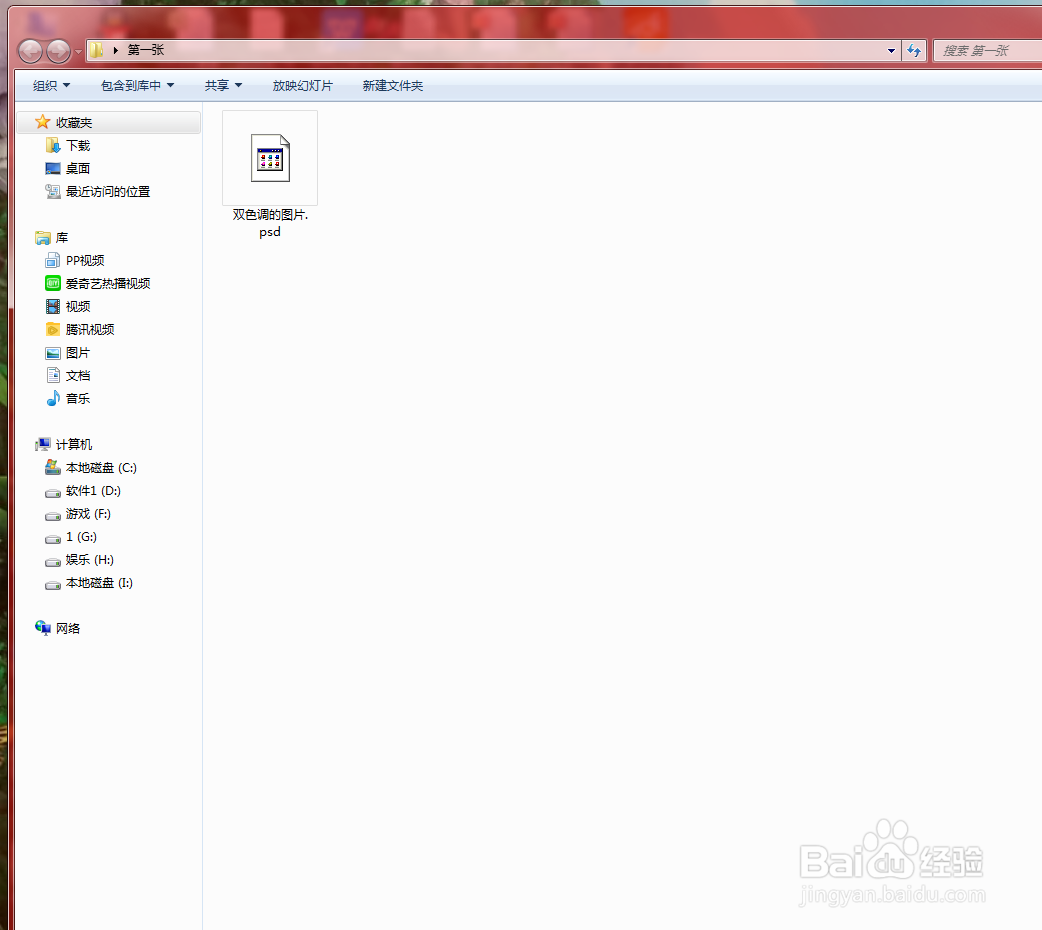Open 最近访问的位置 in favorites

pos(108,191)
